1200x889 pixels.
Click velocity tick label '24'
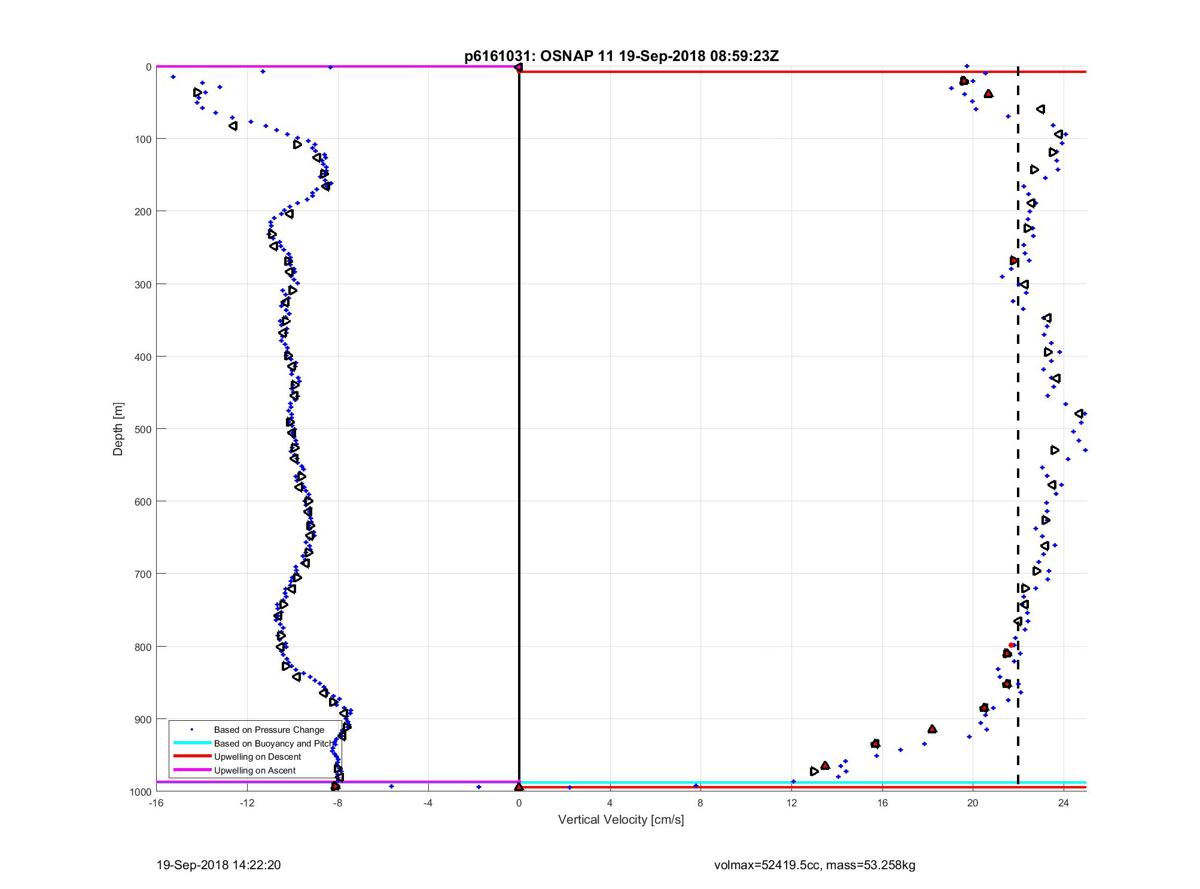(x=1063, y=803)
